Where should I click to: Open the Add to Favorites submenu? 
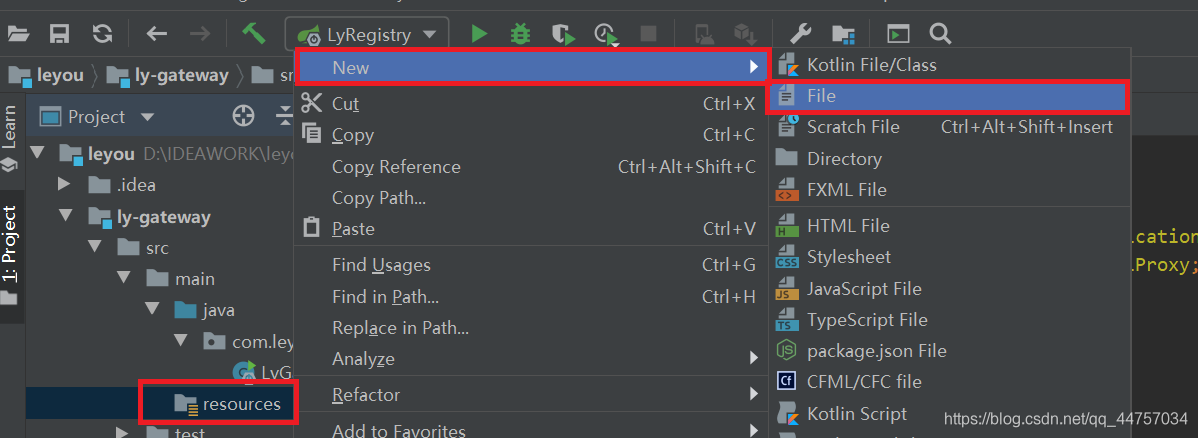(x=530, y=430)
